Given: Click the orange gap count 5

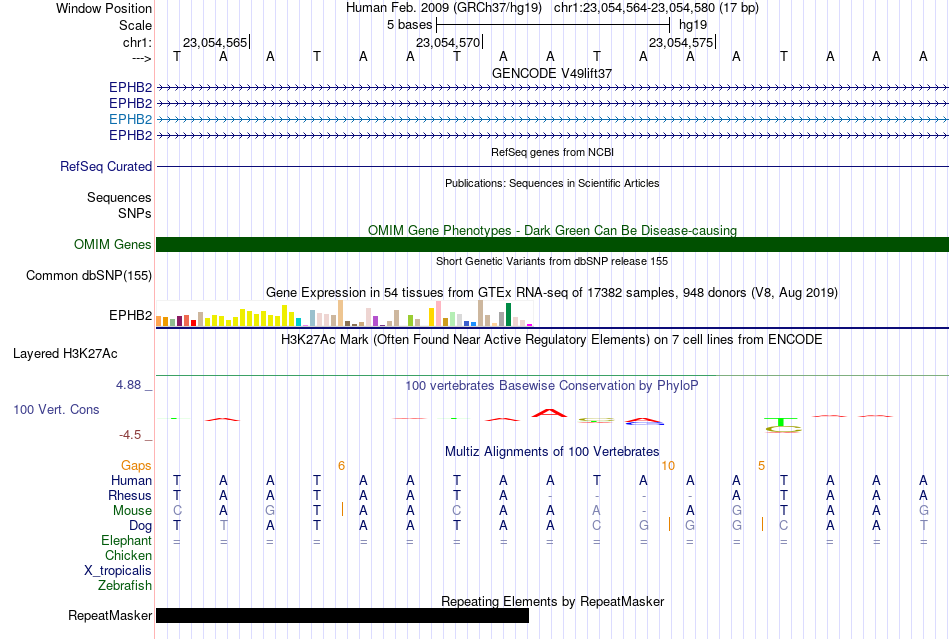Looking at the screenshot, I should pyautogui.click(x=762, y=465).
